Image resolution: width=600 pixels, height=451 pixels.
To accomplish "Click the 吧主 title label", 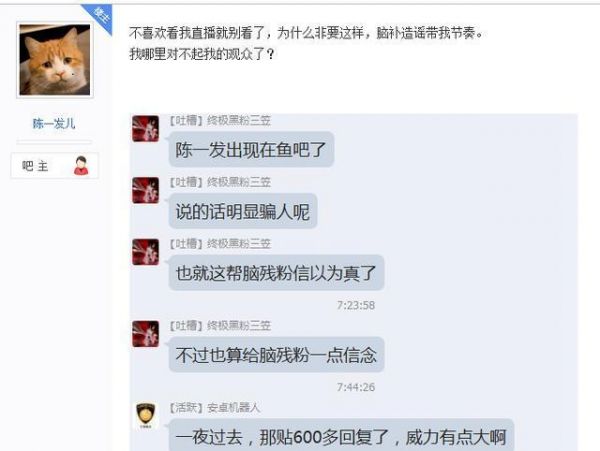I will pyautogui.click(x=35, y=166).
